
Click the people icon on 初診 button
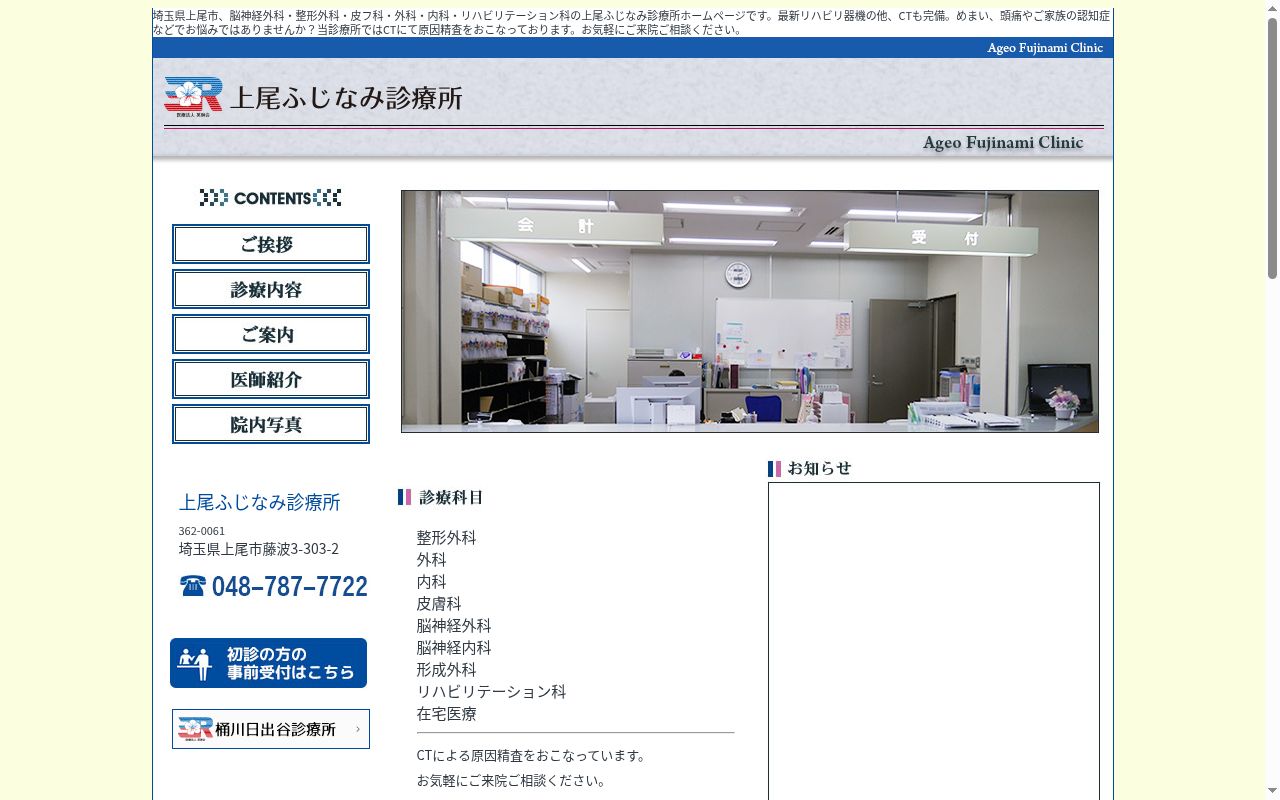point(195,663)
